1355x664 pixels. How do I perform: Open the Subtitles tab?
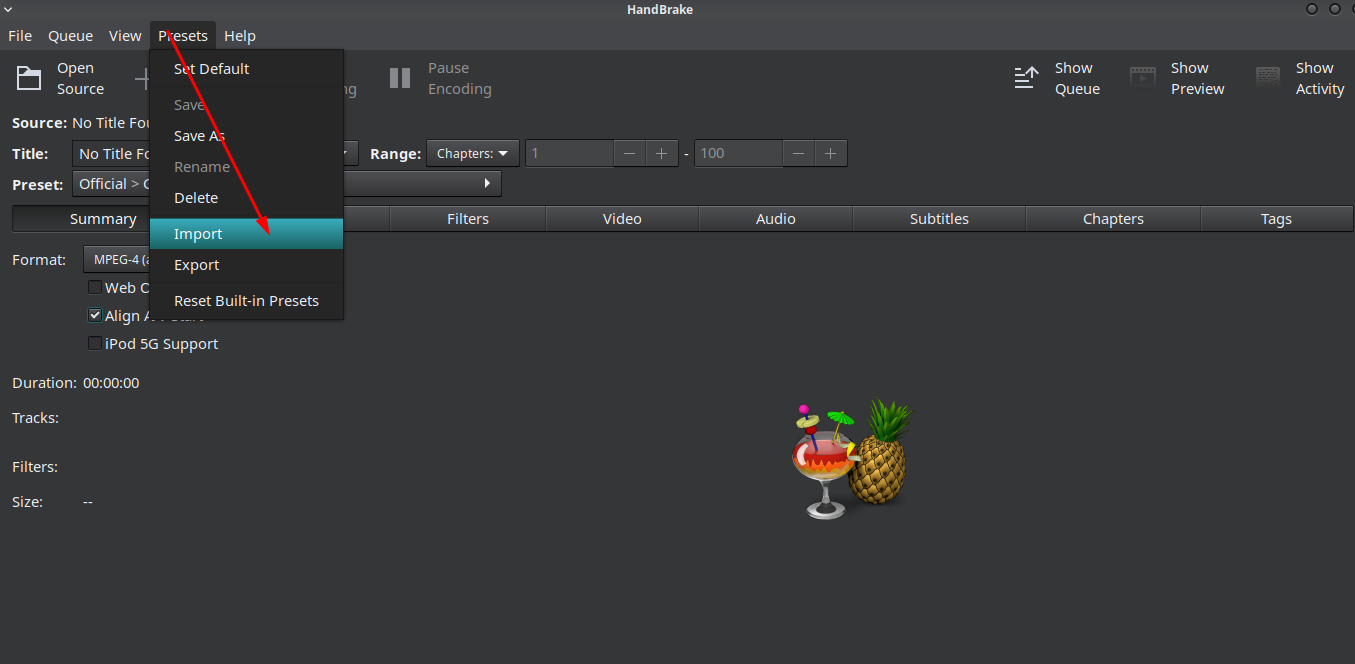(x=939, y=219)
